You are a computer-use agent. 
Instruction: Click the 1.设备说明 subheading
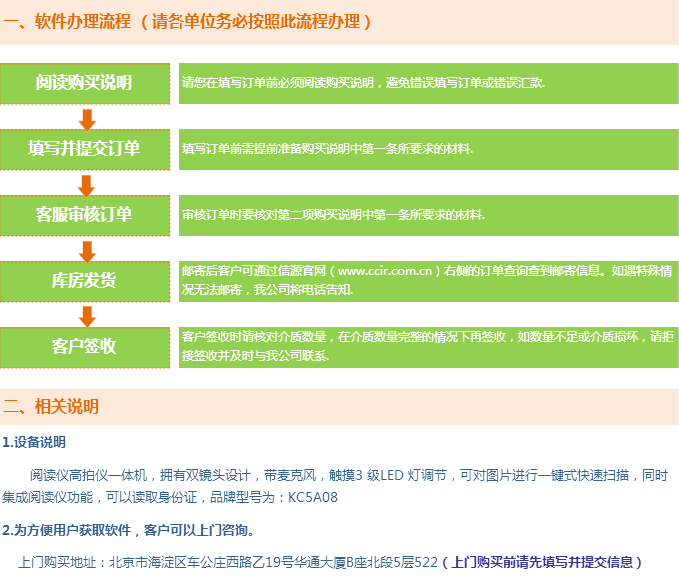(35, 441)
